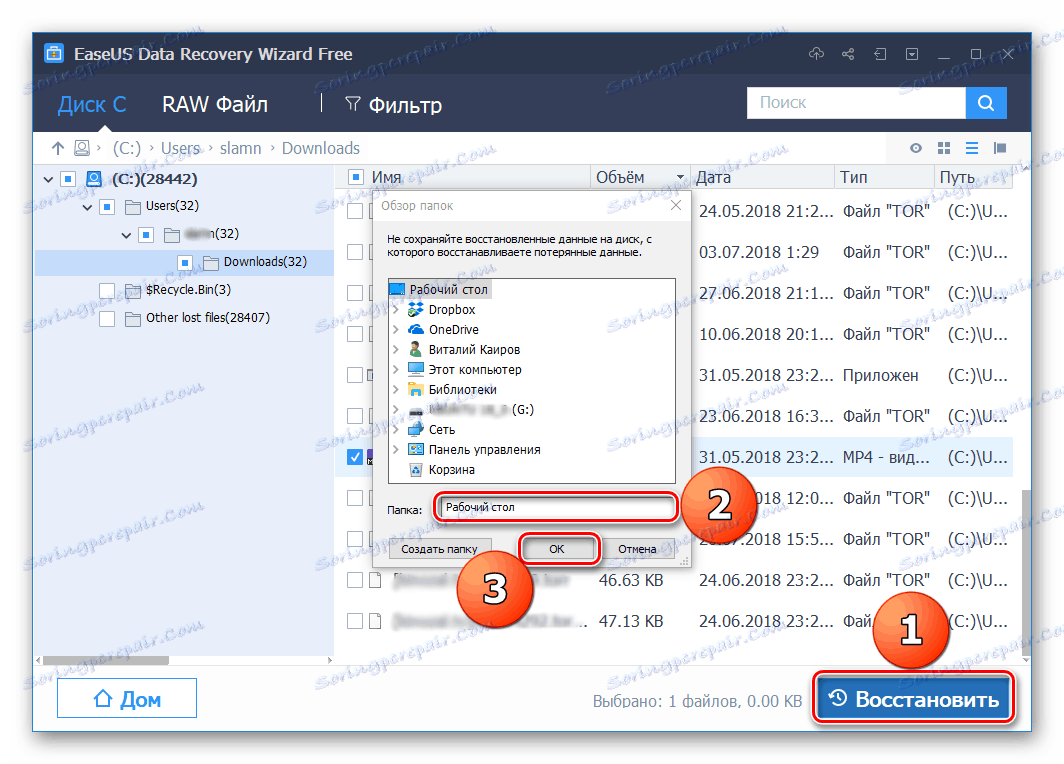Screen dimensions: 1064x764
Task: Expand Dropbox node in browse dialog
Action: pos(396,309)
